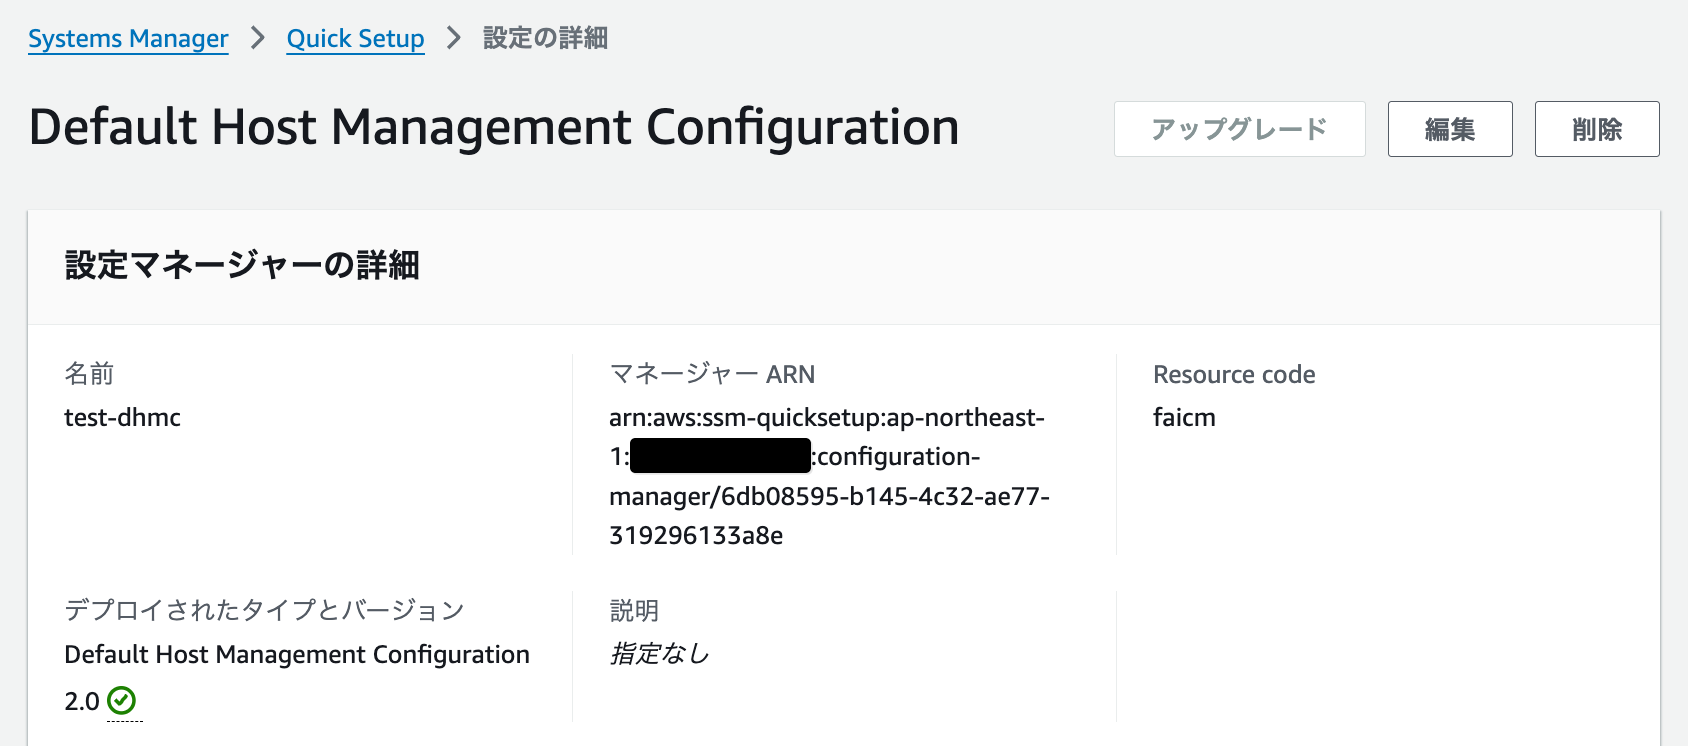This screenshot has width=1688, height=746.
Task: Click the chevron after Quick Setup breadcrumb
Action: pos(454,38)
